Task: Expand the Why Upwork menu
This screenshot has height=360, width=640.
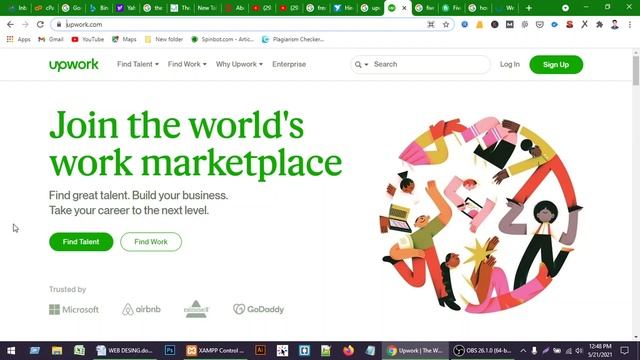Action: click(x=239, y=64)
